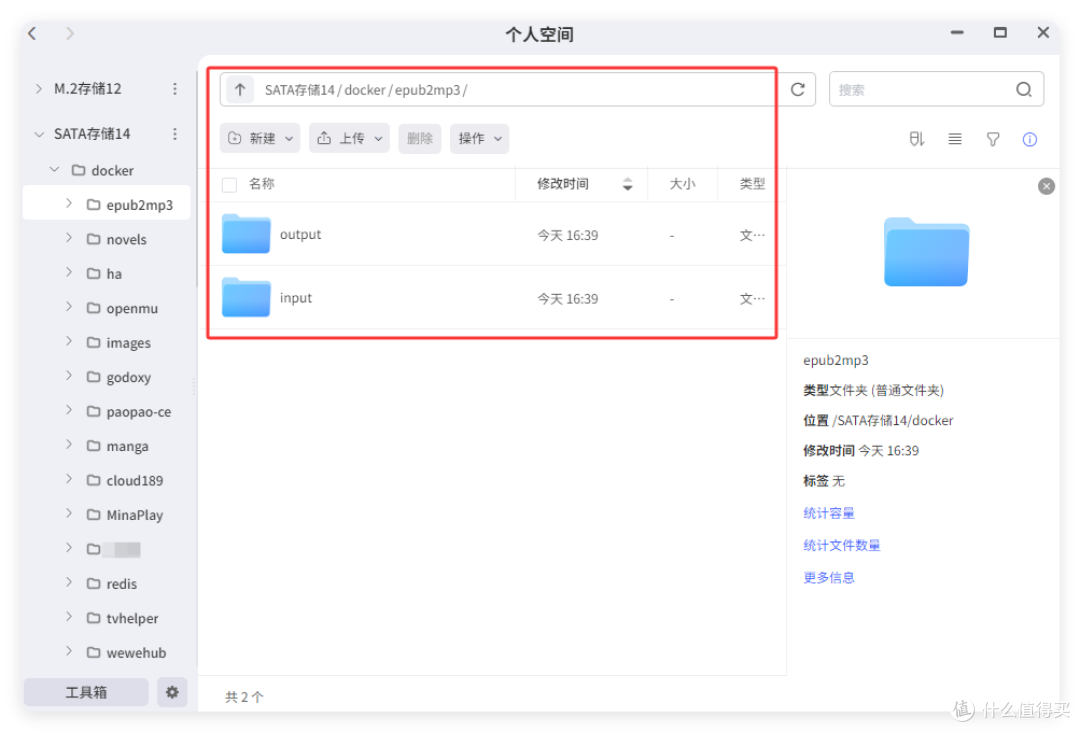Screen dimensions: 1080x732
Task: Click the 名称 column header
Action: 262,184
